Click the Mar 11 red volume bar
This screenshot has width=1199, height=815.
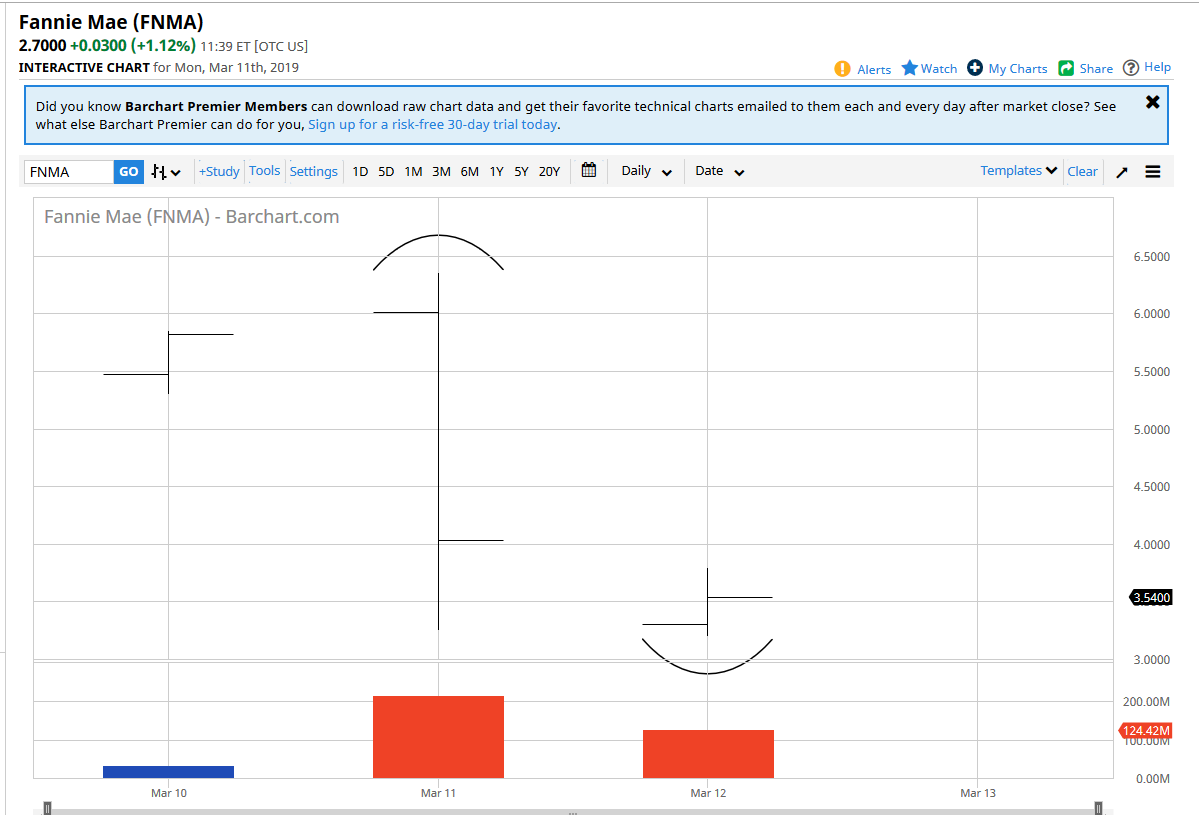pyautogui.click(x=438, y=737)
